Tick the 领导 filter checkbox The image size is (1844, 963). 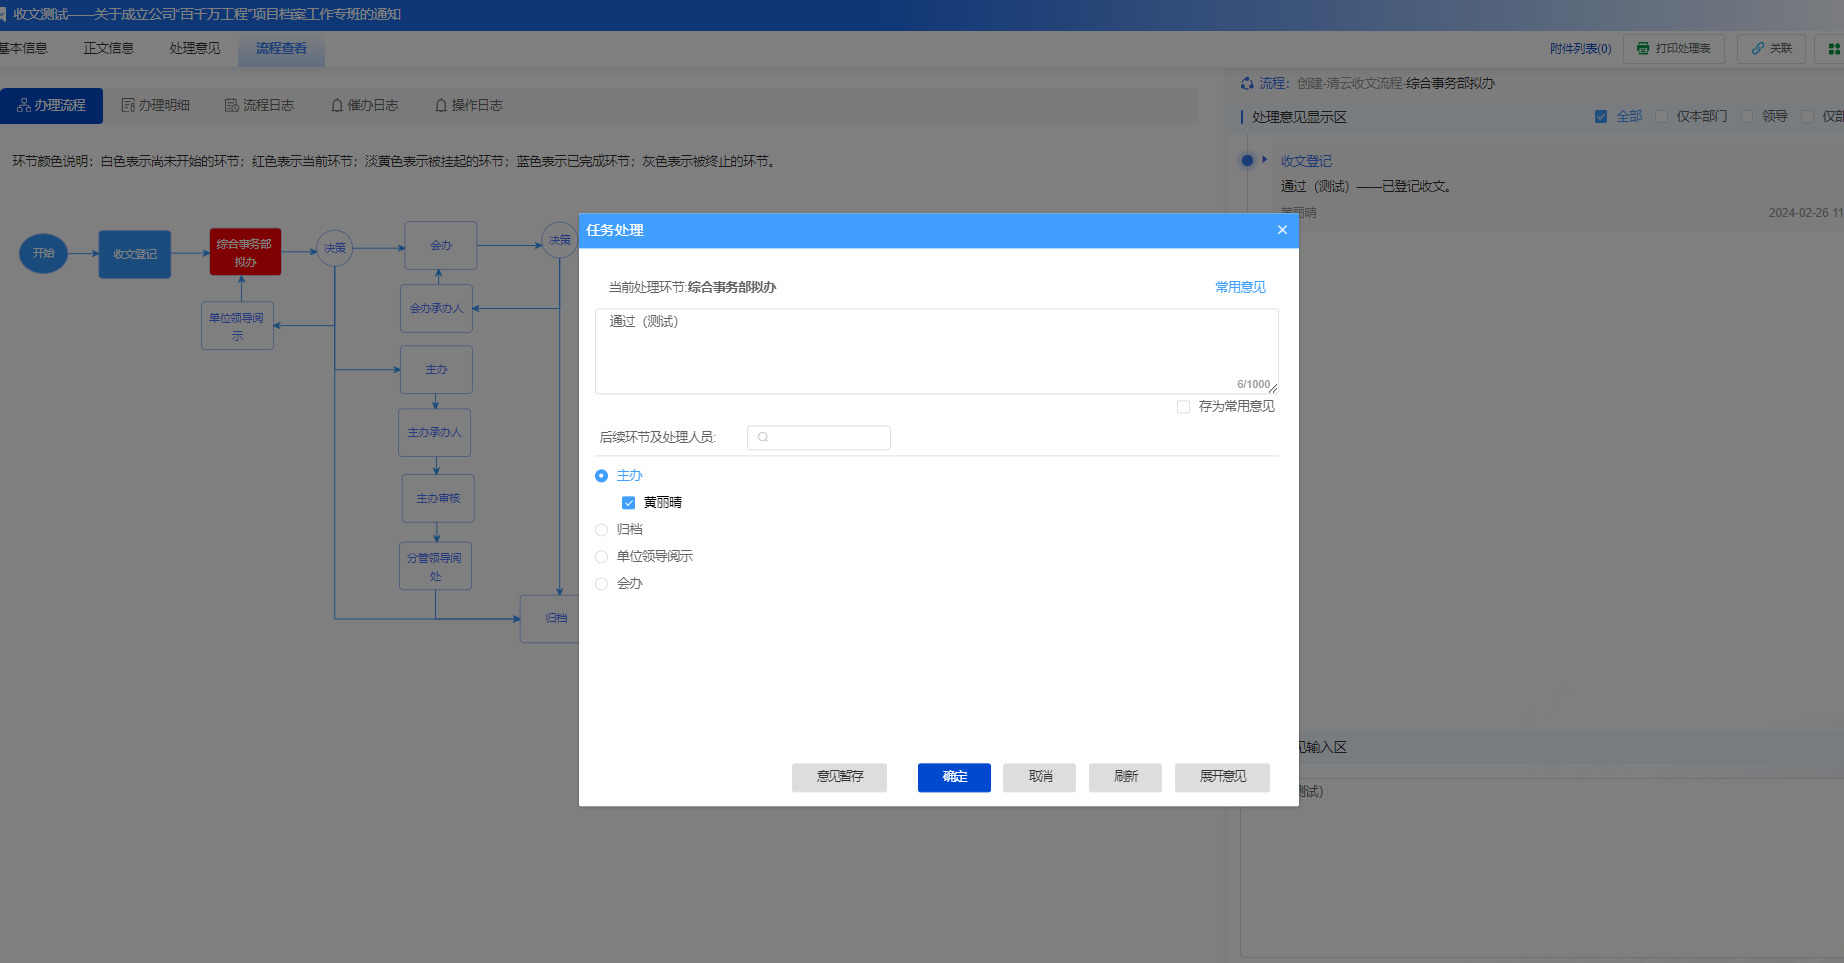[x=1747, y=117]
